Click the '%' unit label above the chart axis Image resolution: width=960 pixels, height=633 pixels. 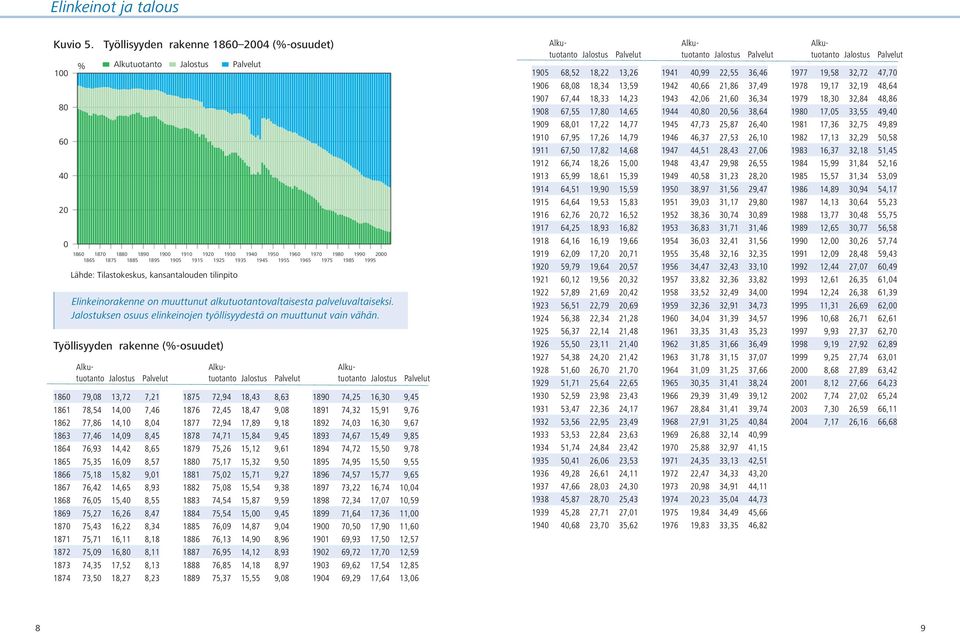[x=81, y=66]
